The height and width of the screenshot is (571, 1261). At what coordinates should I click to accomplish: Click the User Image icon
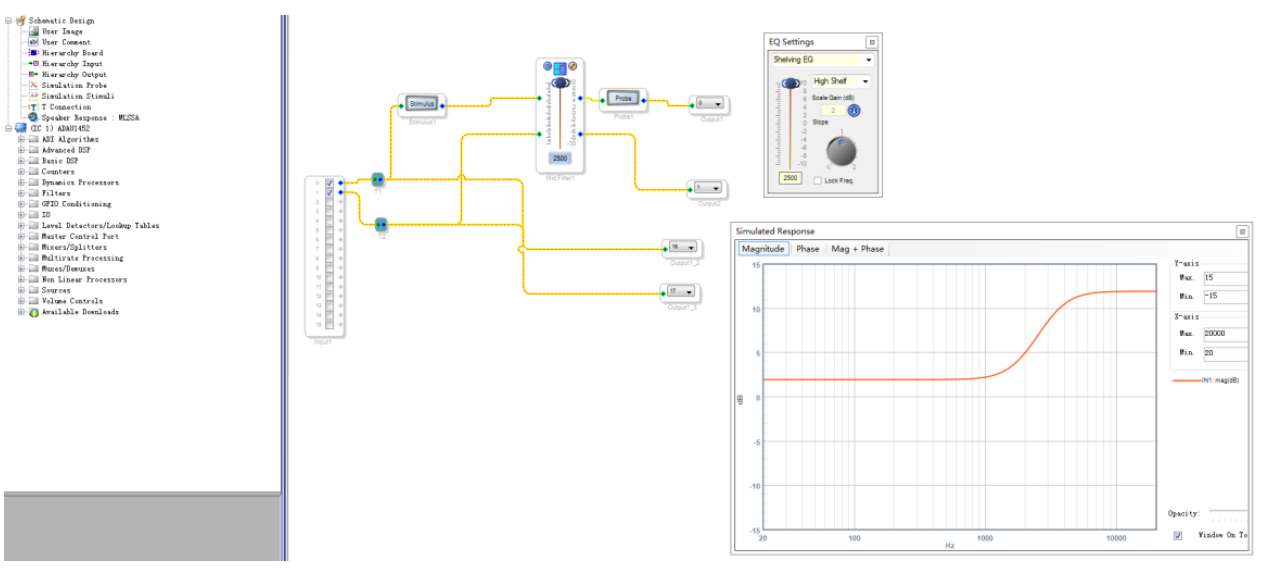click(33, 32)
